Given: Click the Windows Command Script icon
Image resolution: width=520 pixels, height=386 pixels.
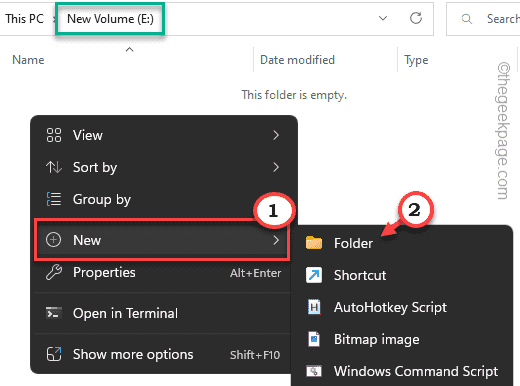Looking at the screenshot, I should click(x=314, y=371).
